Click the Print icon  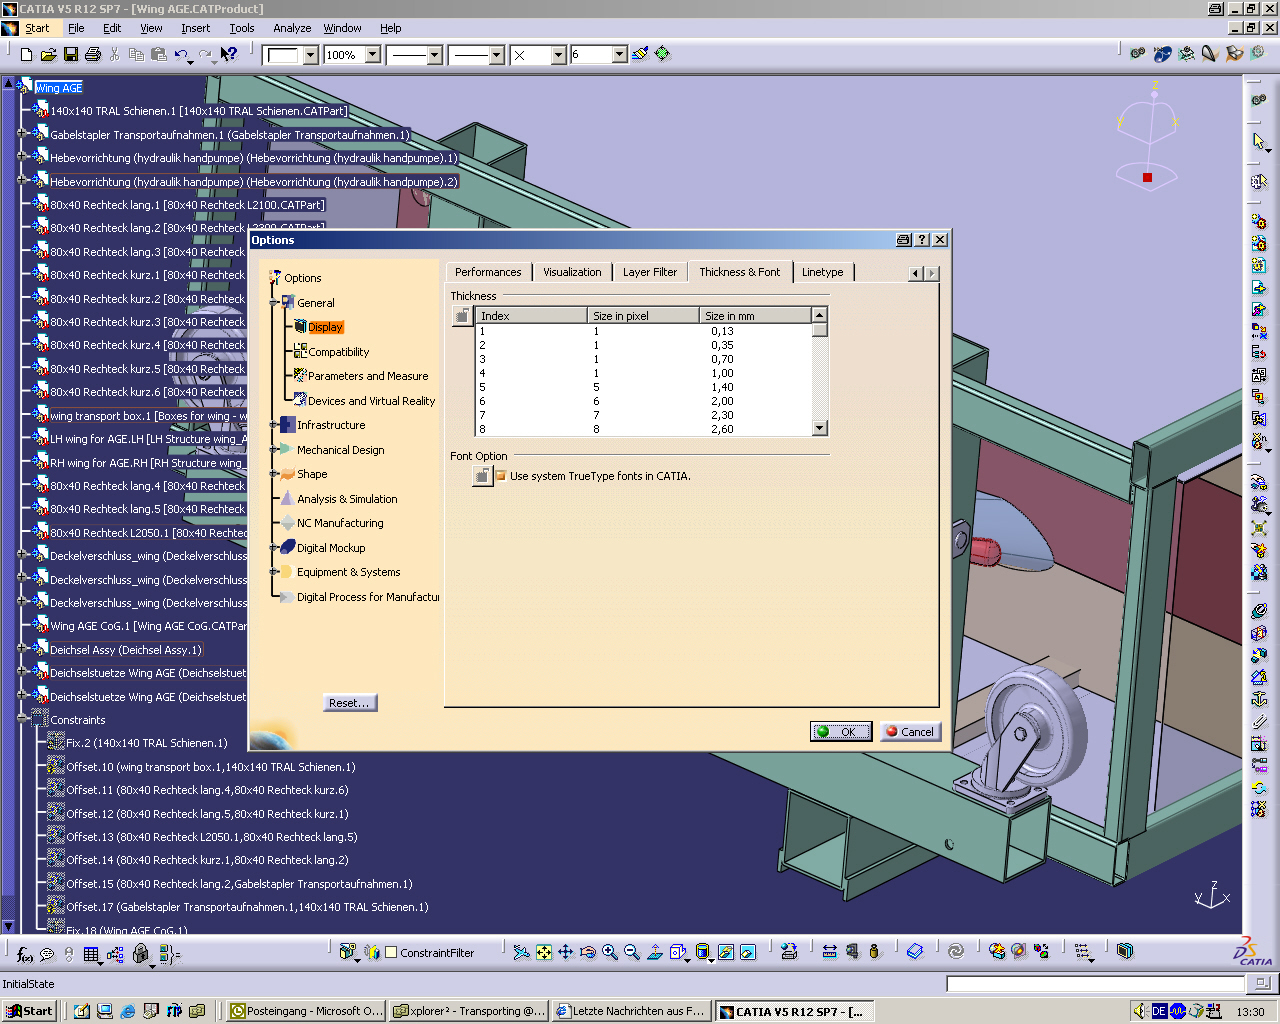(93, 54)
